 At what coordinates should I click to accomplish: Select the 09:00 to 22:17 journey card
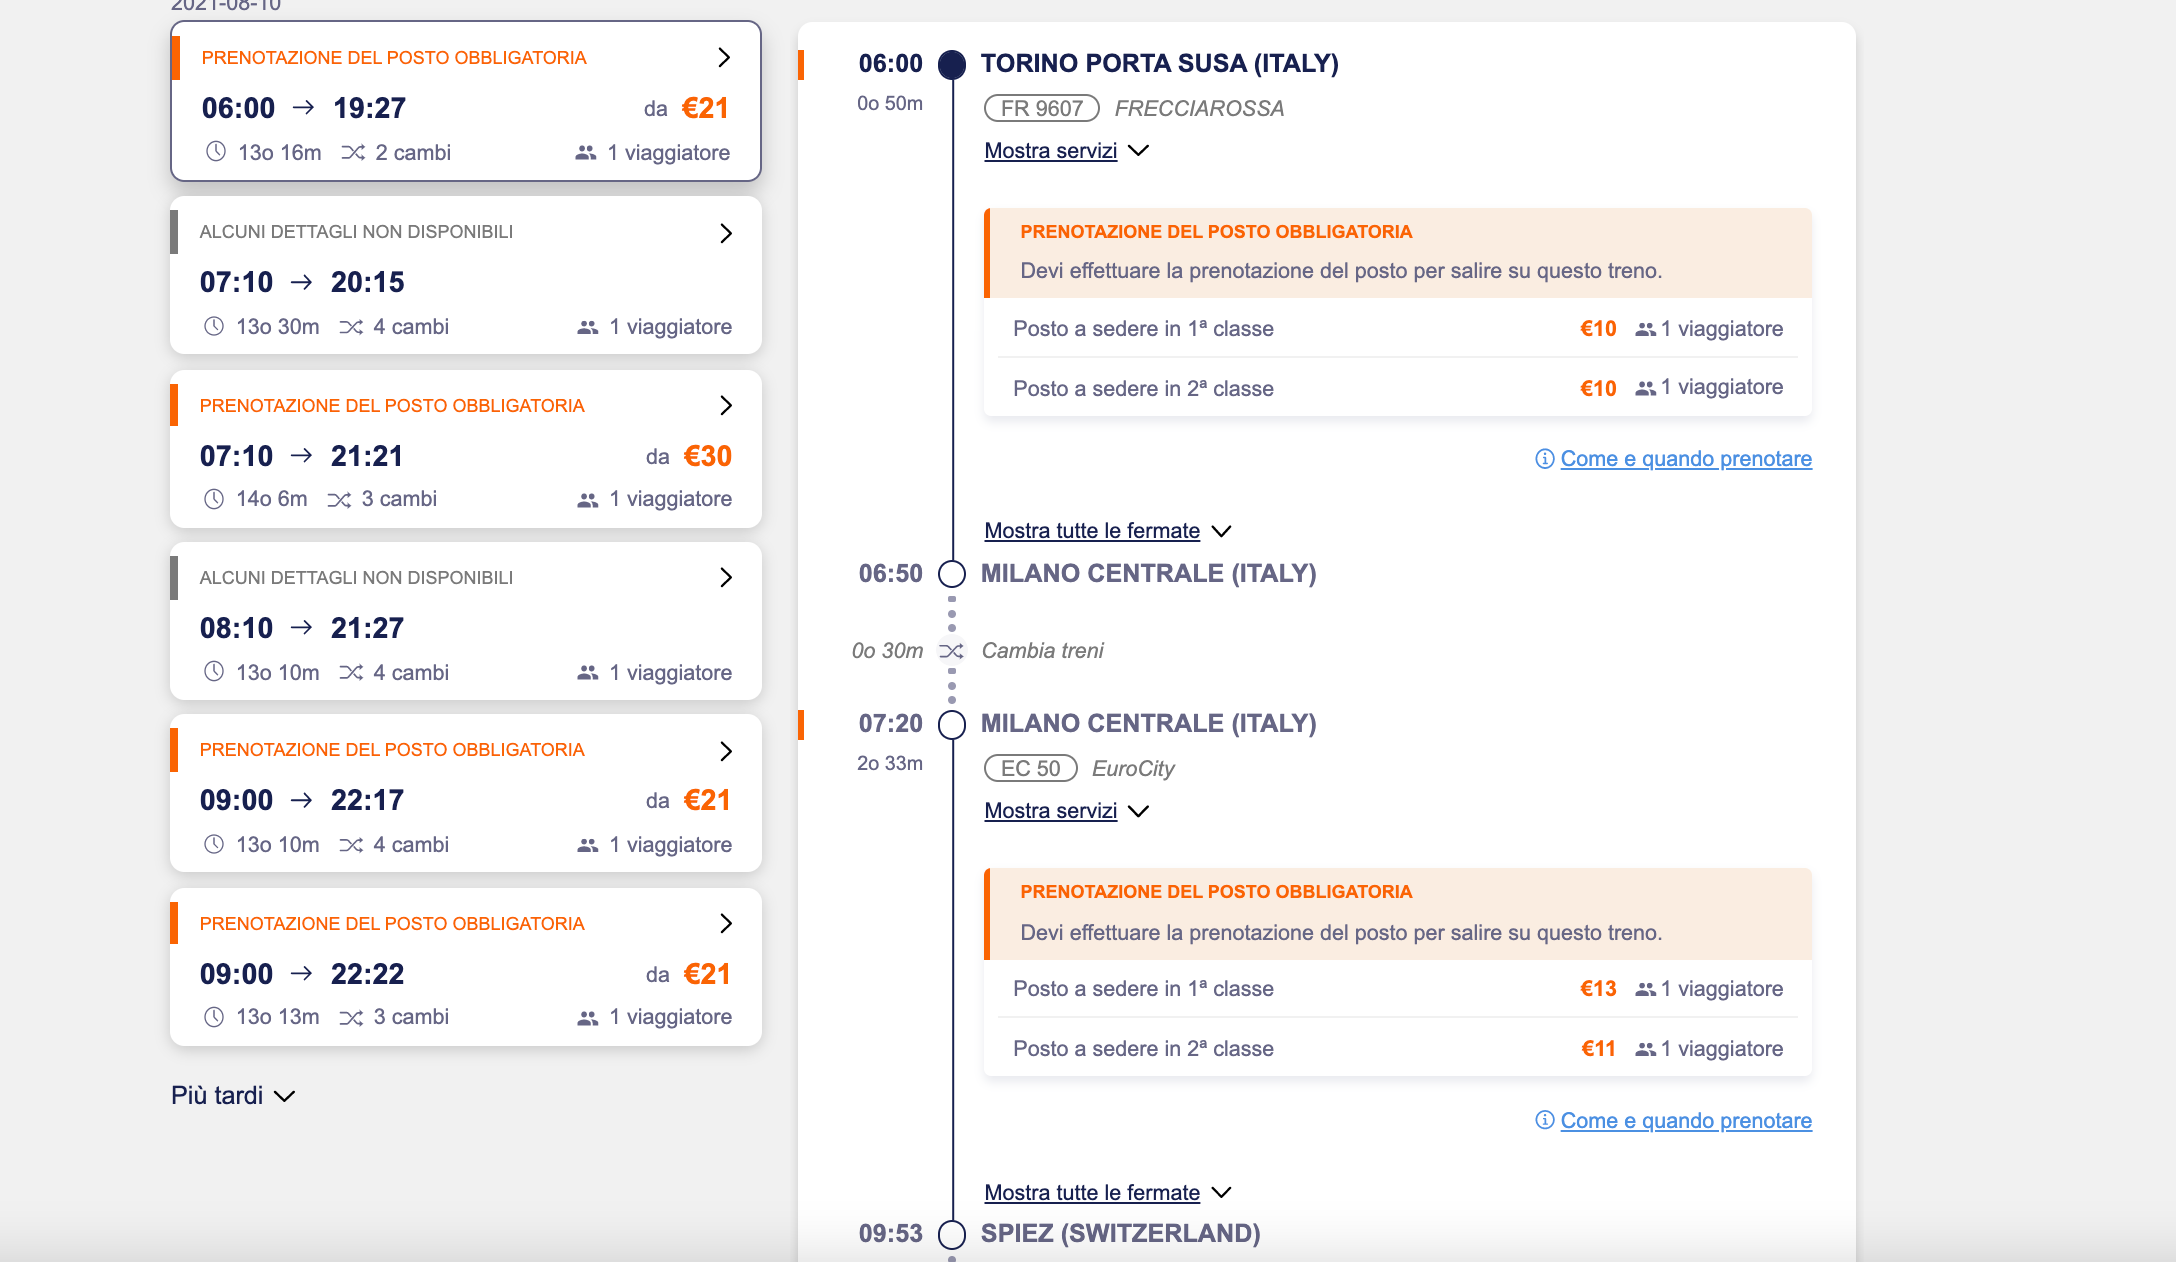466,793
